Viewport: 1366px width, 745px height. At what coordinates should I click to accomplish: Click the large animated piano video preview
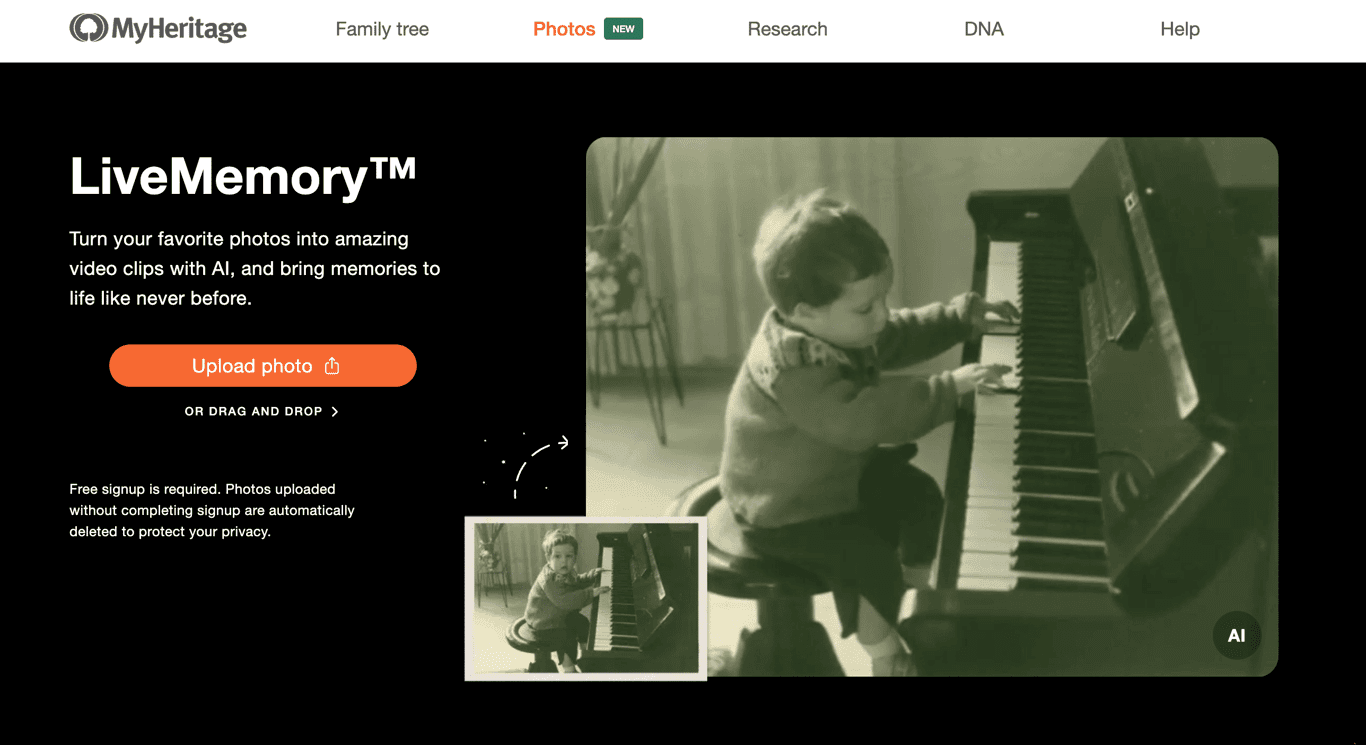[x=932, y=407]
